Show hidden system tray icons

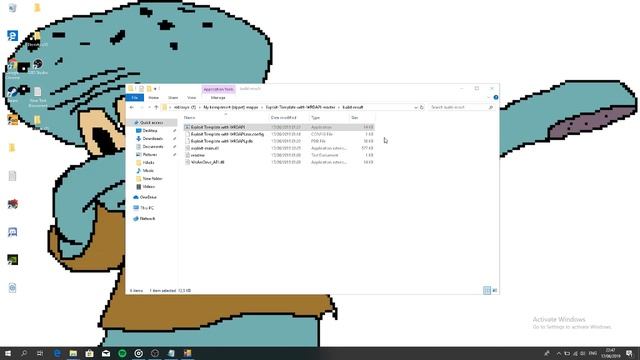(x=558, y=353)
